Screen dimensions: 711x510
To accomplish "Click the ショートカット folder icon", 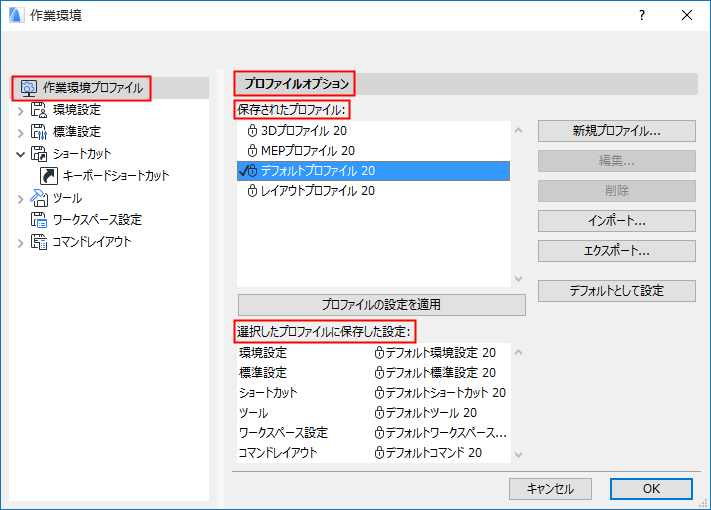I will pos(39,154).
